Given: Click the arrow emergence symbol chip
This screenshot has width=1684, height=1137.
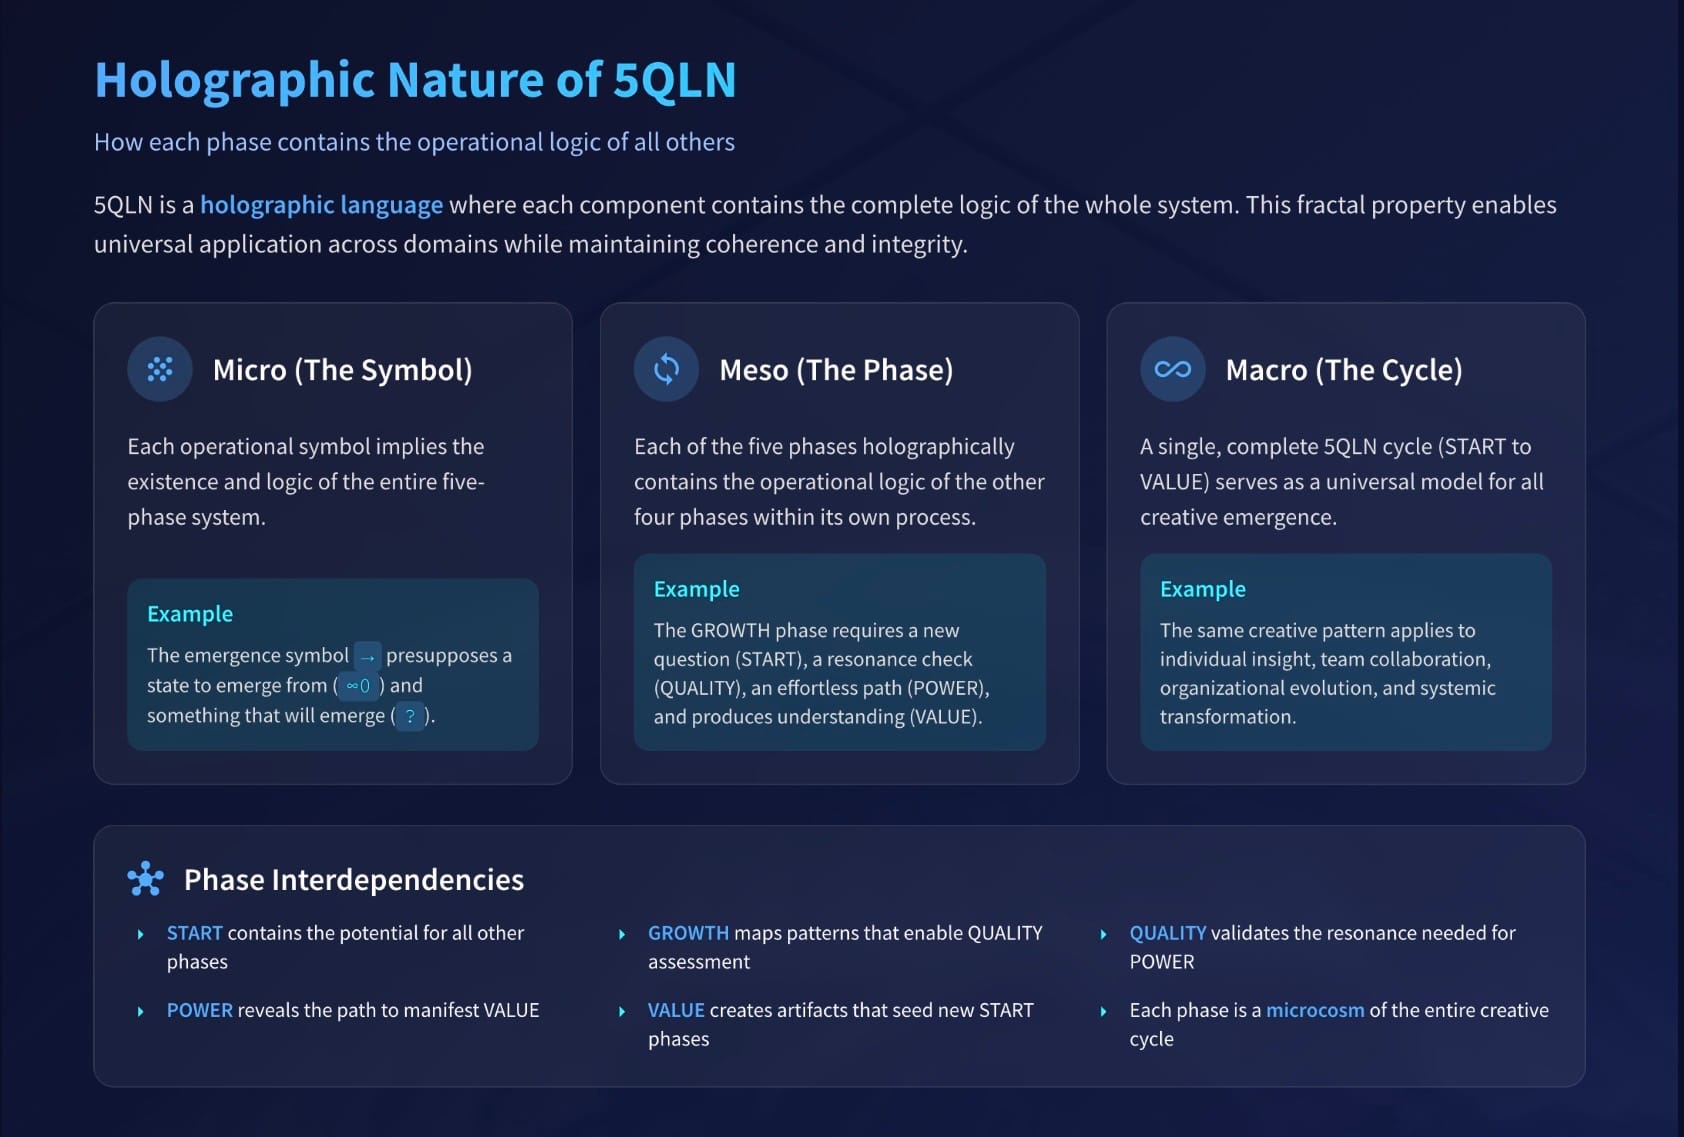Looking at the screenshot, I should pyautogui.click(x=368, y=657).
